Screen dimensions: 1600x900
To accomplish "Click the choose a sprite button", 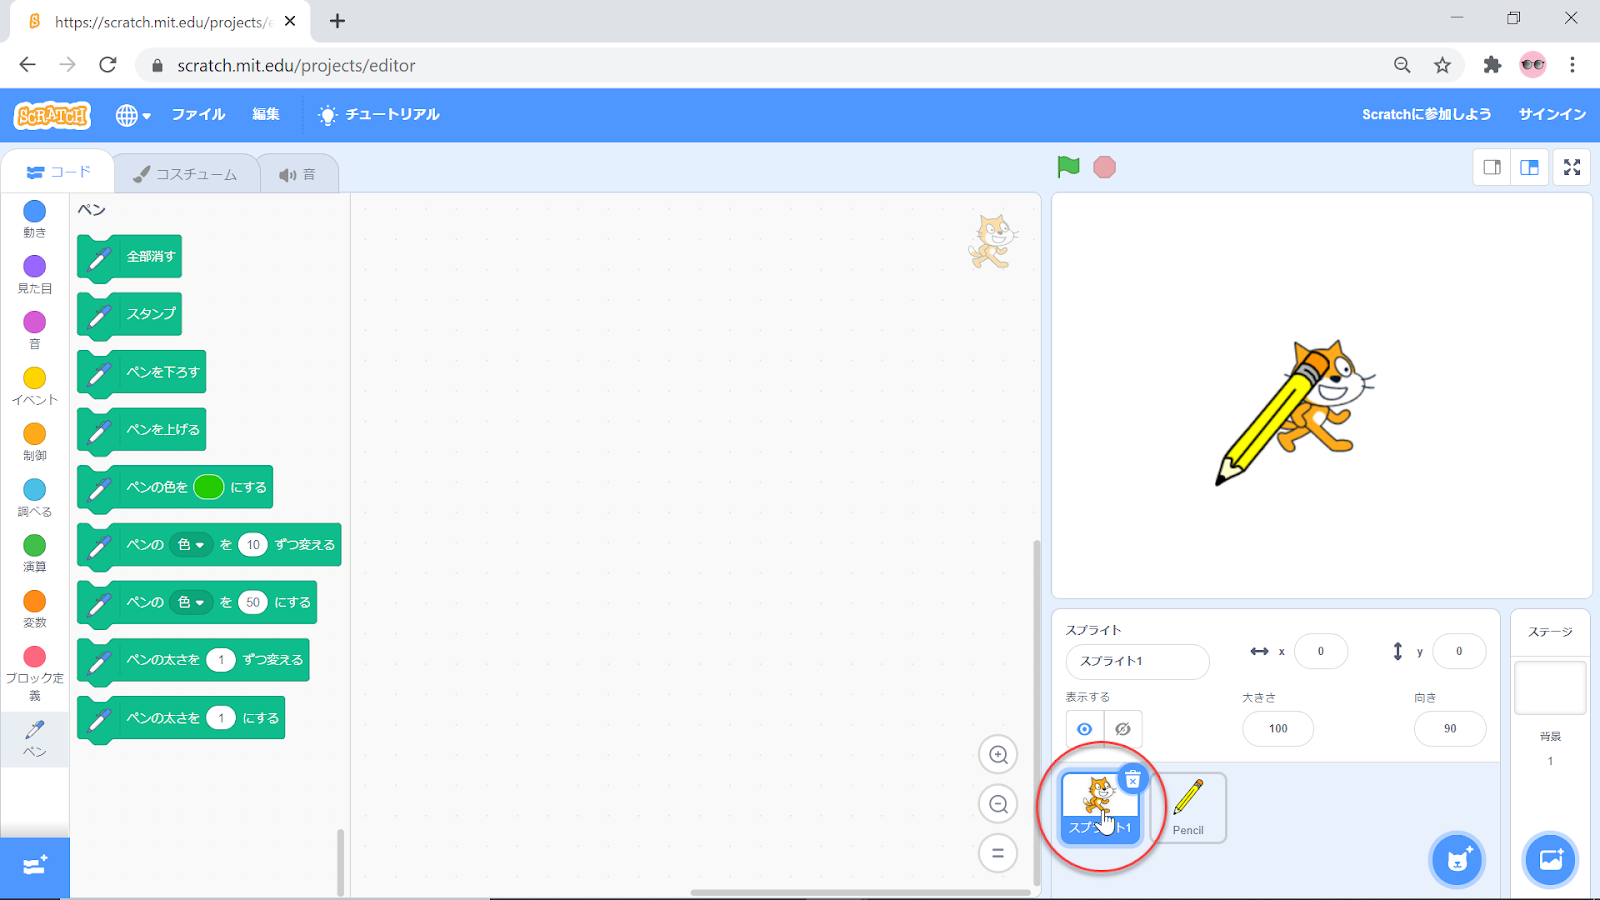I will tap(1458, 860).
